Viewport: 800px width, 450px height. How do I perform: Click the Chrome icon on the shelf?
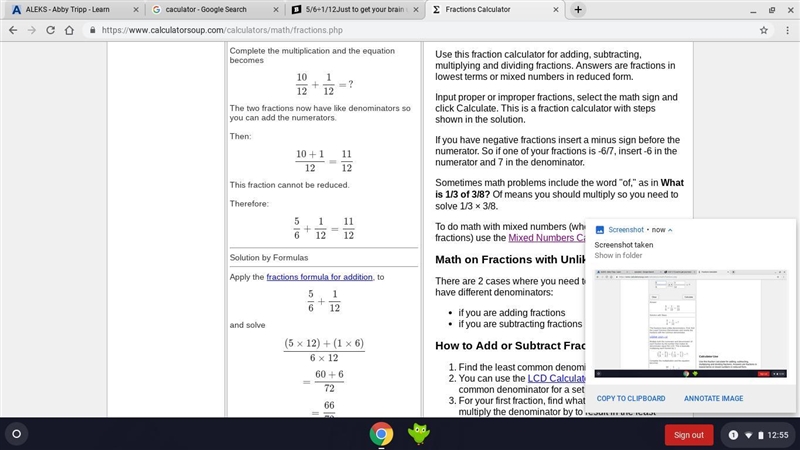tap(381, 434)
